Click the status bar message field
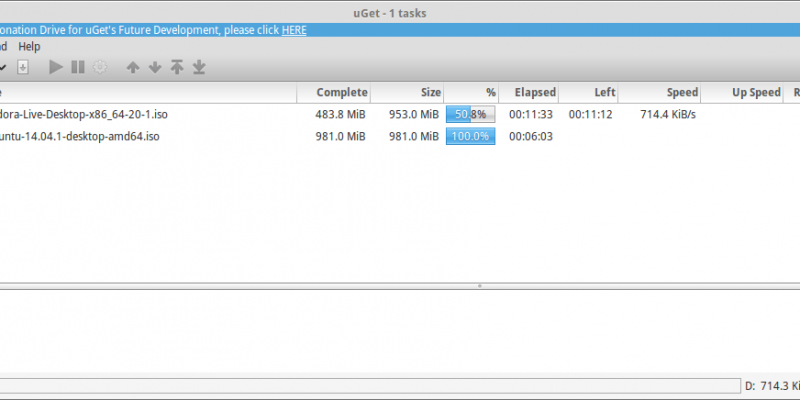800x400 pixels. click(x=370, y=386)
